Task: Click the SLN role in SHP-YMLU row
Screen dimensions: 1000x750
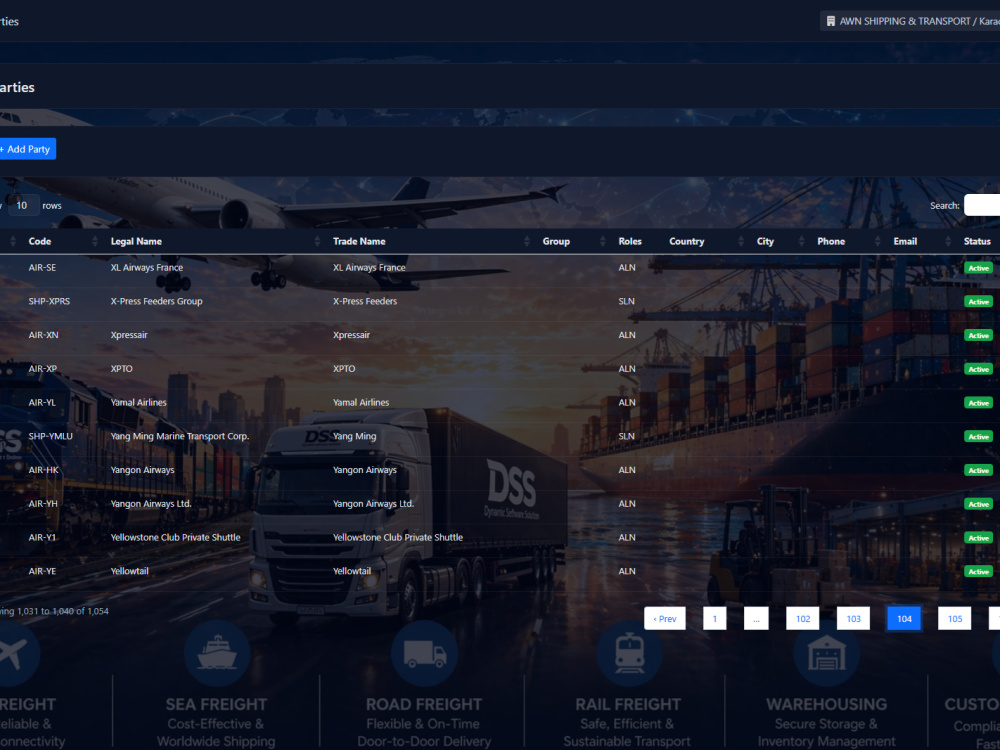Action: [x=626, y=436]
